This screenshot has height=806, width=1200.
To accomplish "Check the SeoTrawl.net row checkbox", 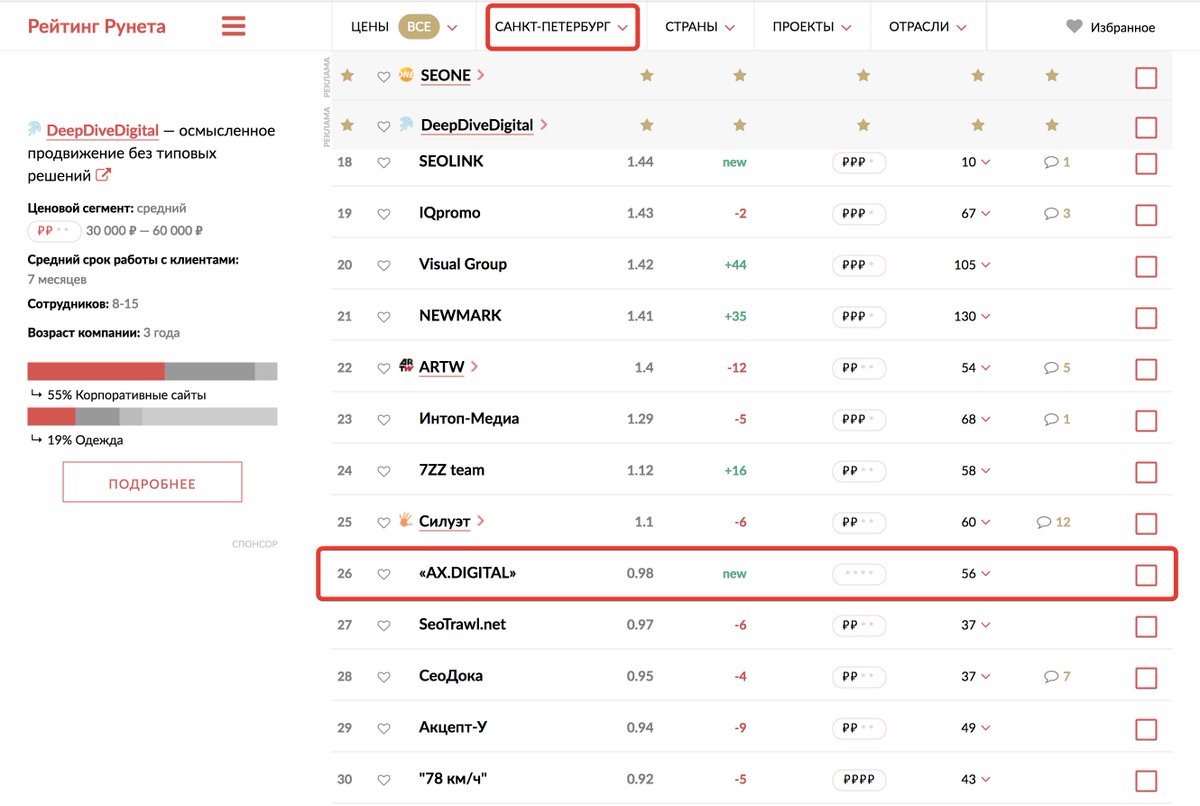I will point(1146,626).
